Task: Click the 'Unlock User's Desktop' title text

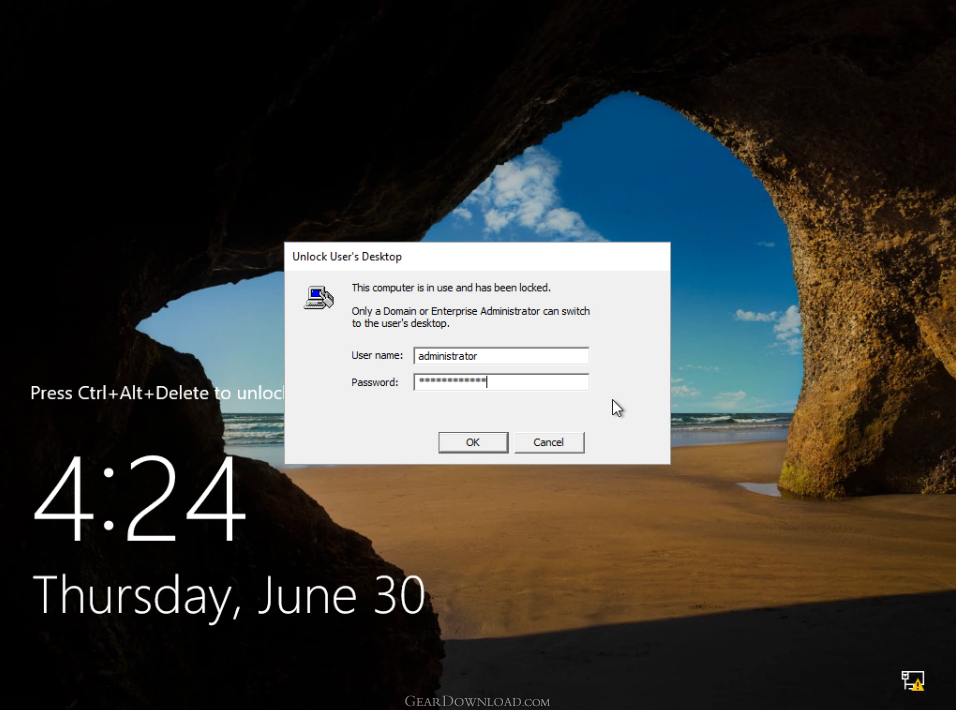Action: pos(347,257)
